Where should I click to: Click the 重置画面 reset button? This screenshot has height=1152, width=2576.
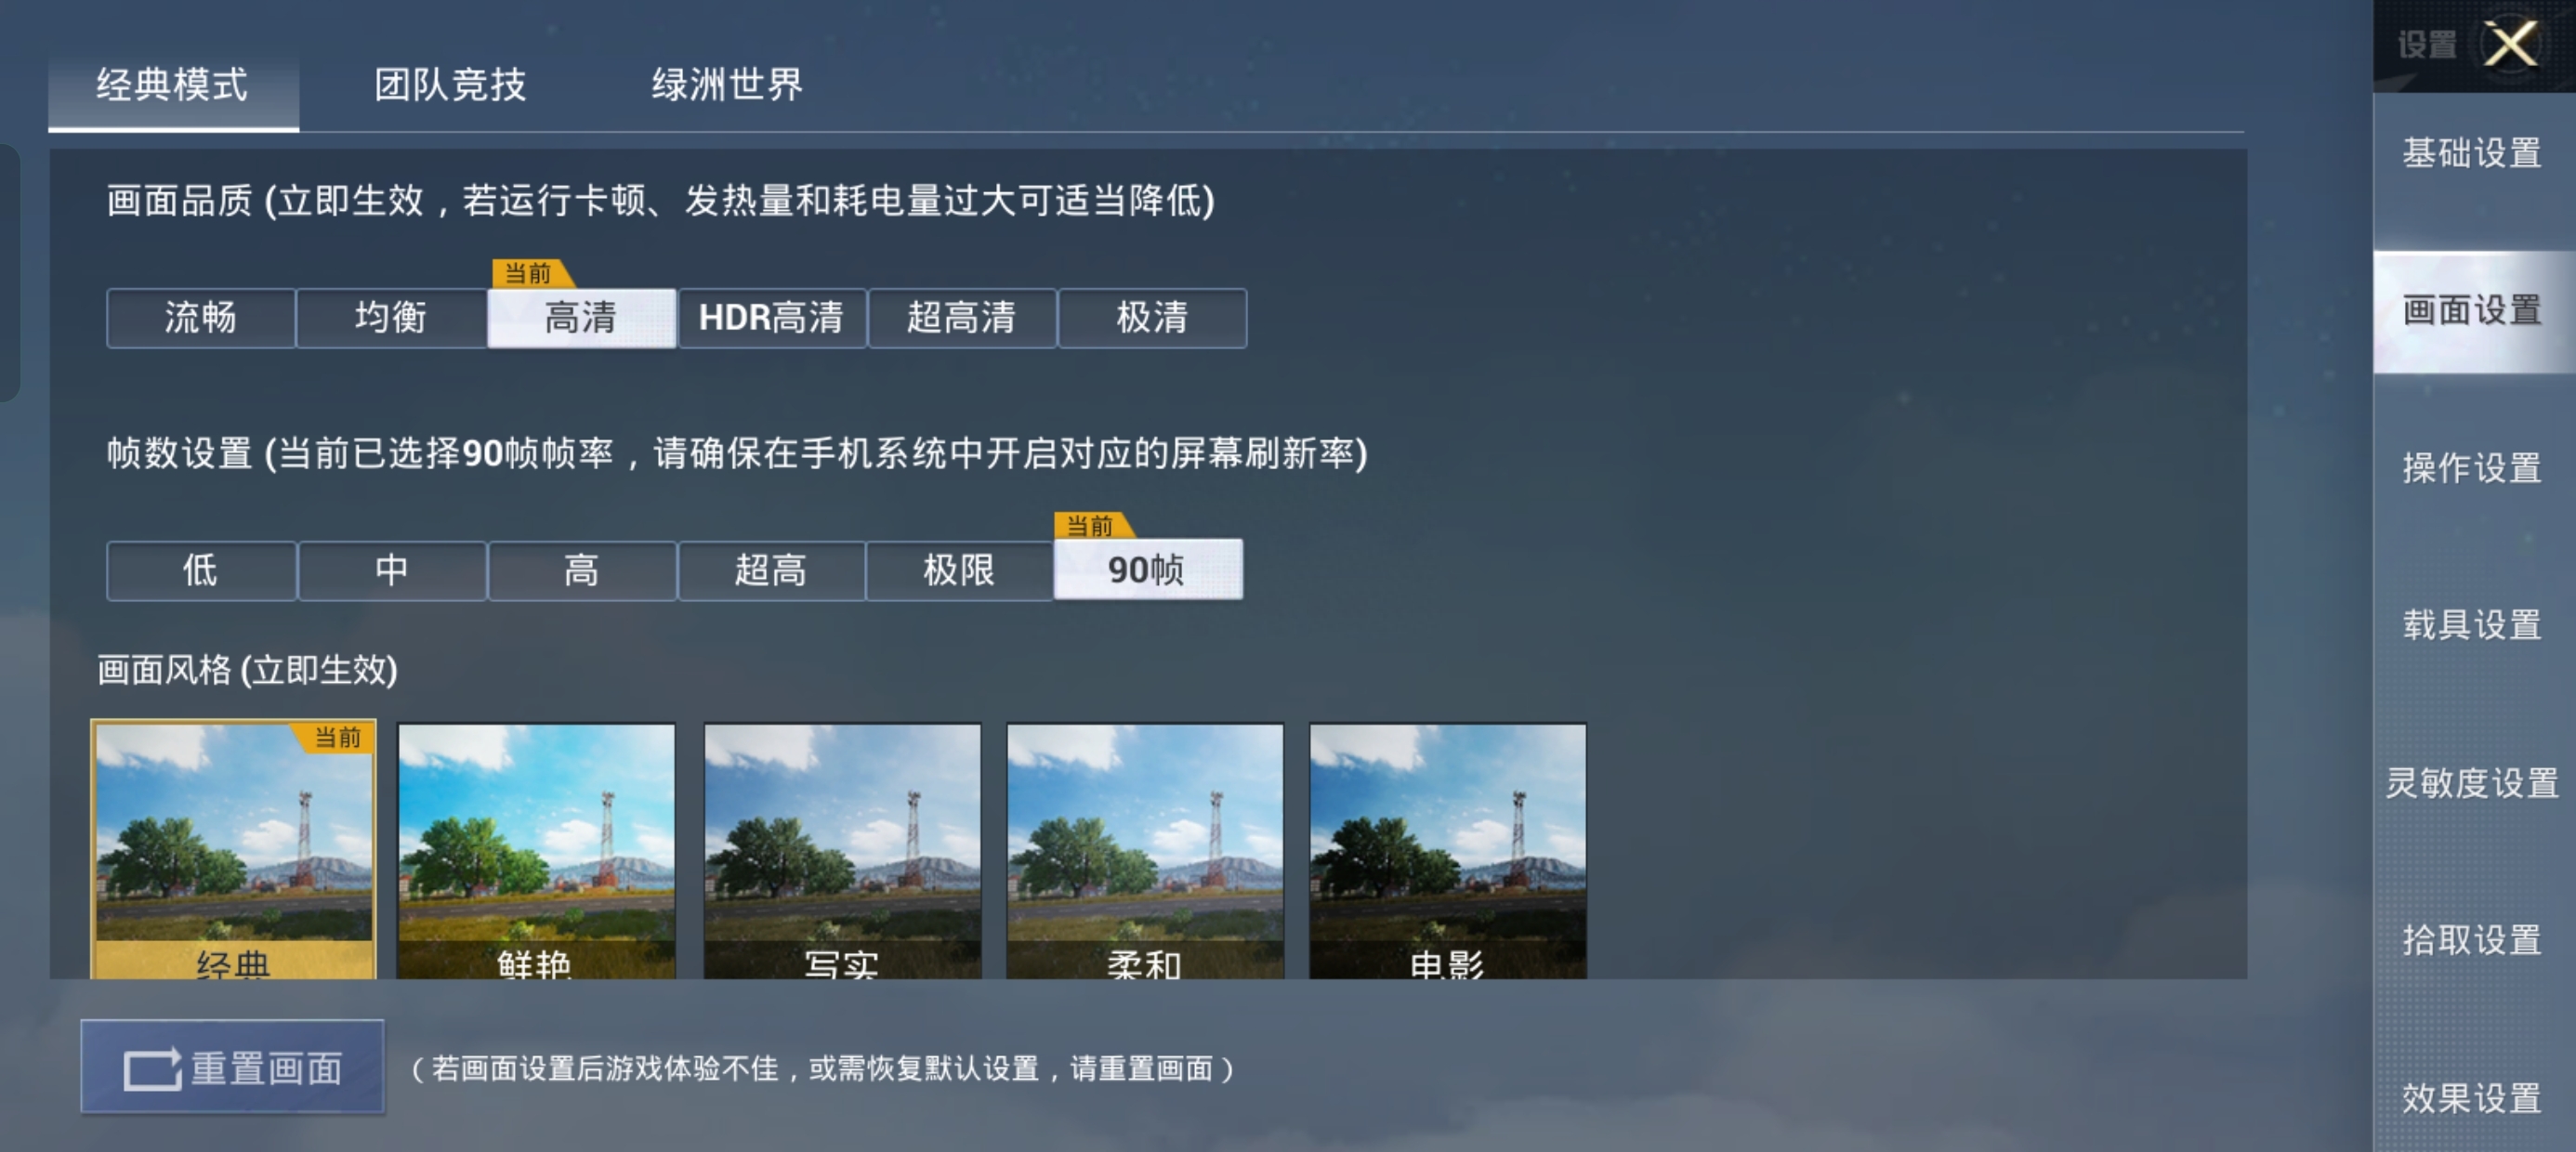point(232,1067)
